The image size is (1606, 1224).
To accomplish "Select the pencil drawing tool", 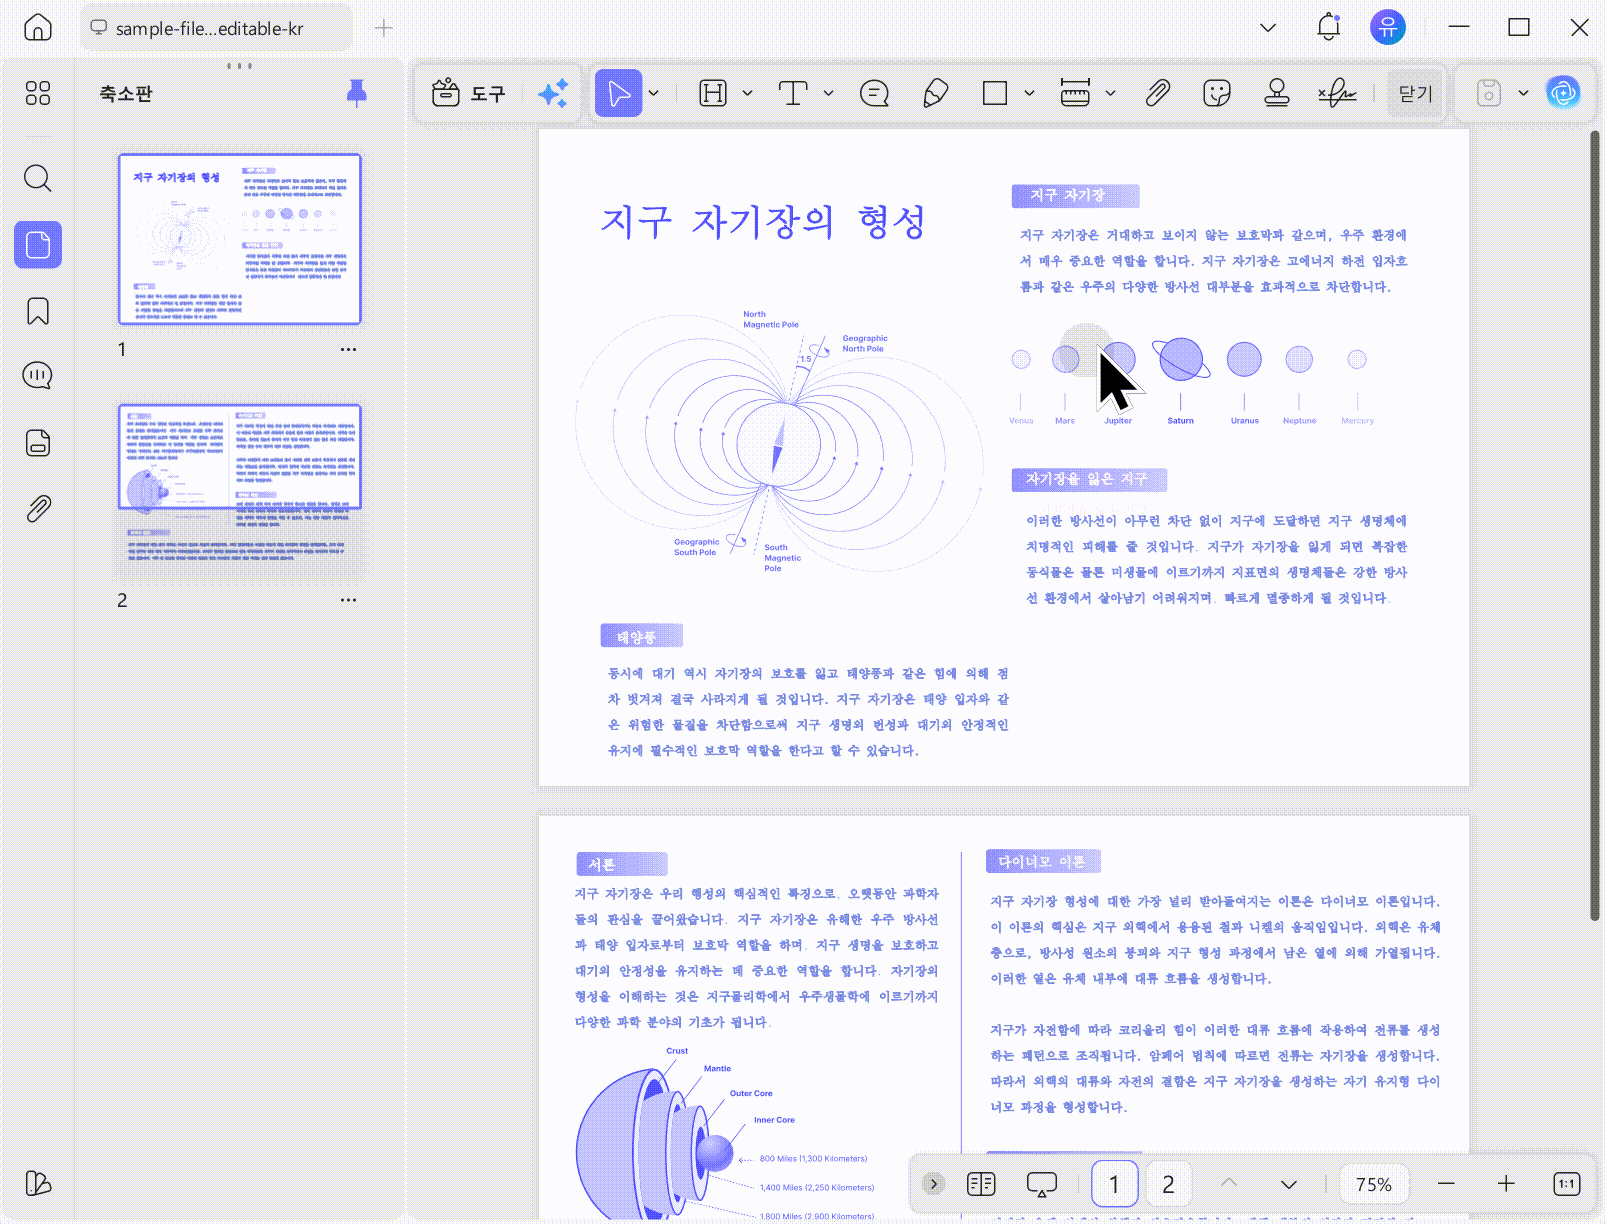I will click(935, 93).
